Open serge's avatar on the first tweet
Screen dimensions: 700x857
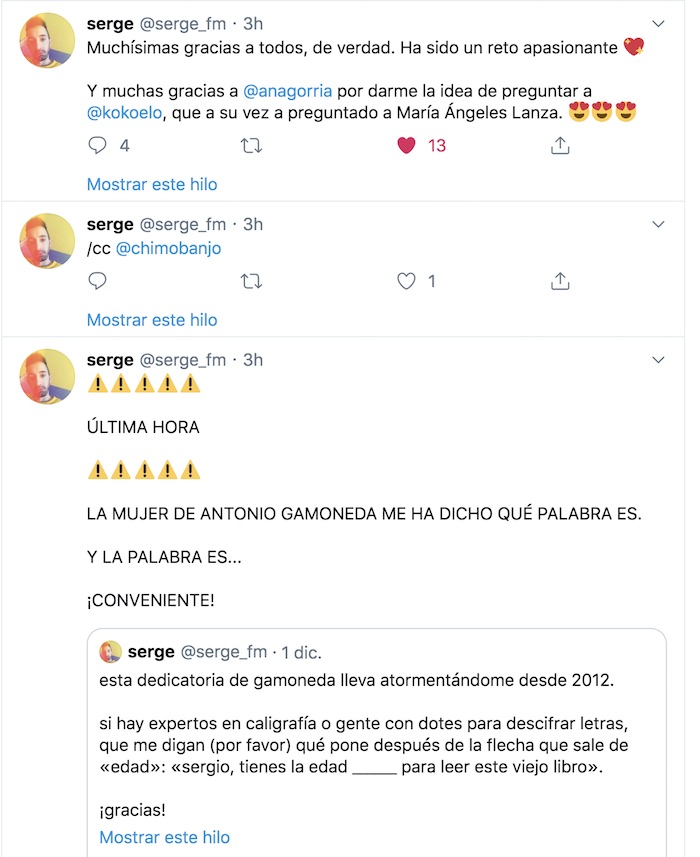48,41
